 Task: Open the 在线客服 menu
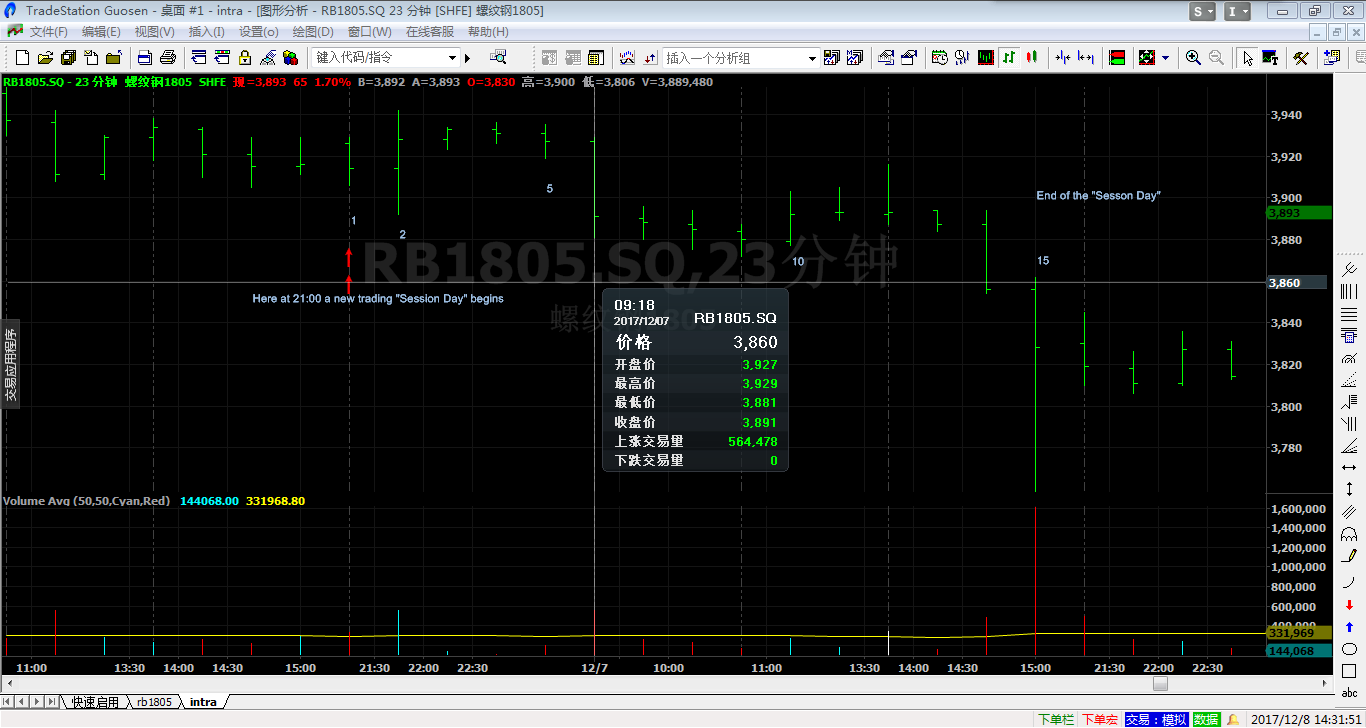(x=429, y=32)
